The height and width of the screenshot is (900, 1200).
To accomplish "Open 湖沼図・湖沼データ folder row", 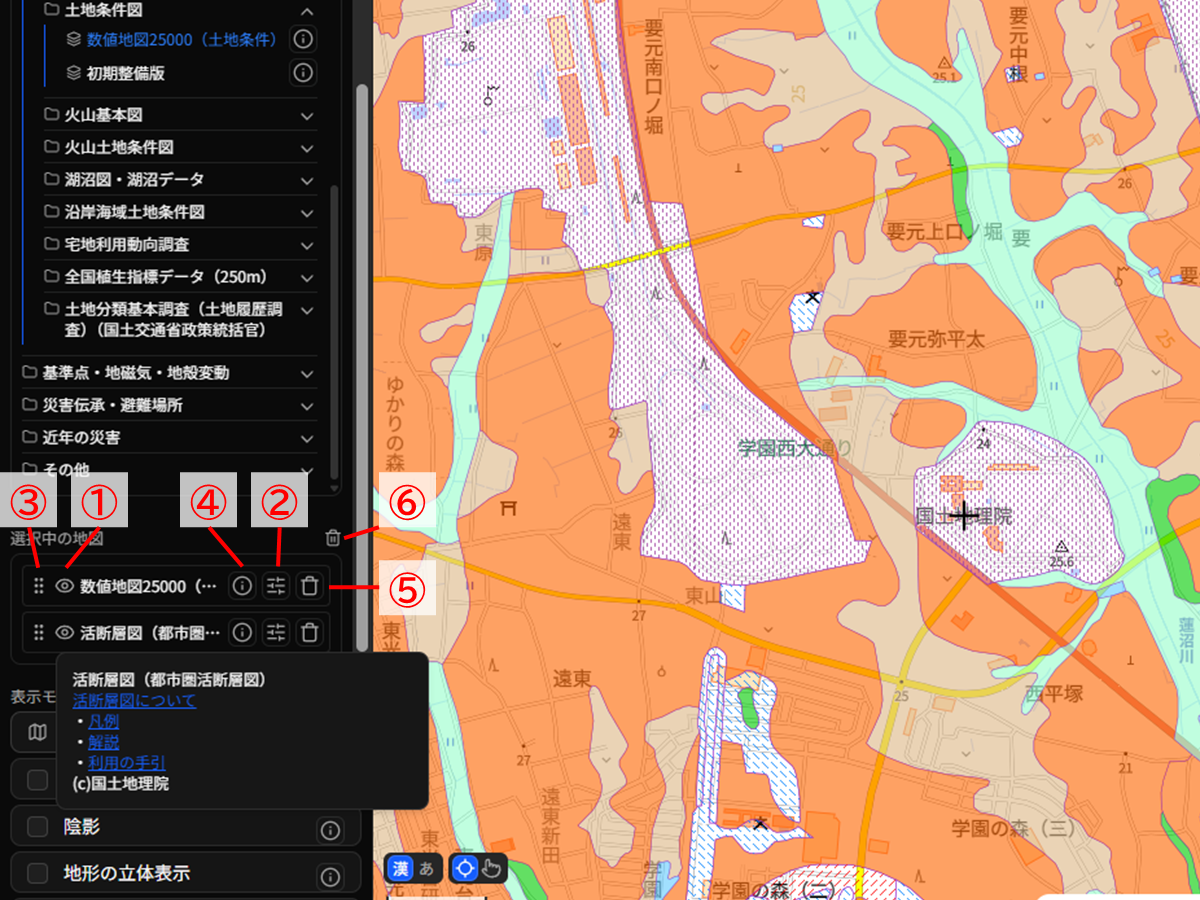I will coord(181,180).
